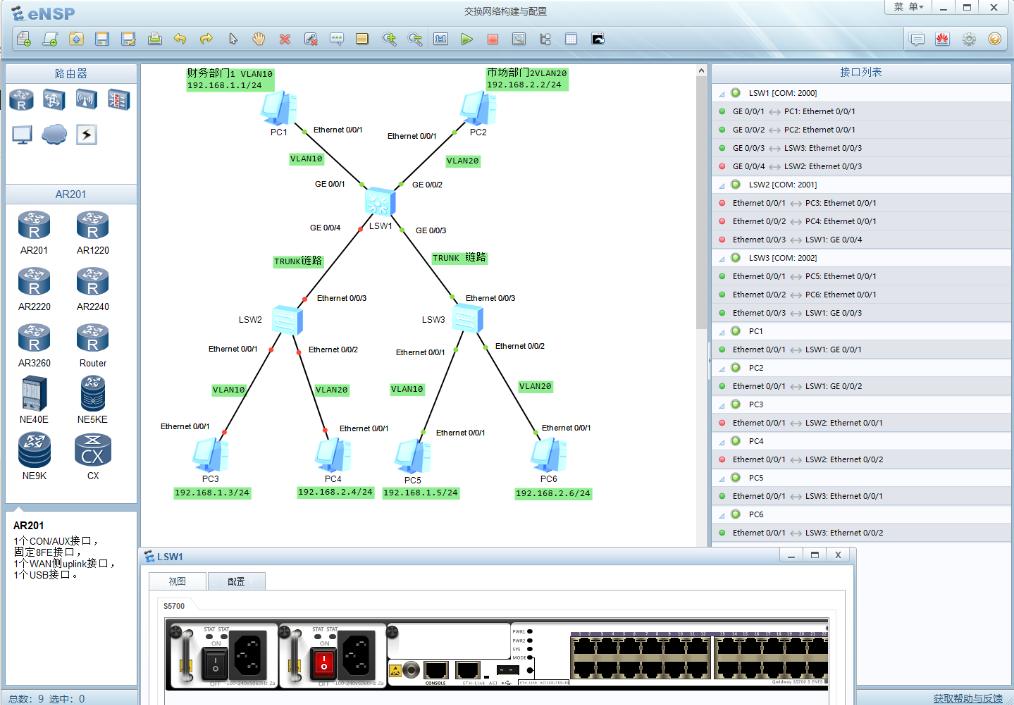Select the hand drag tool
This screenshot has width=1014, height=705.
[258, 39]
